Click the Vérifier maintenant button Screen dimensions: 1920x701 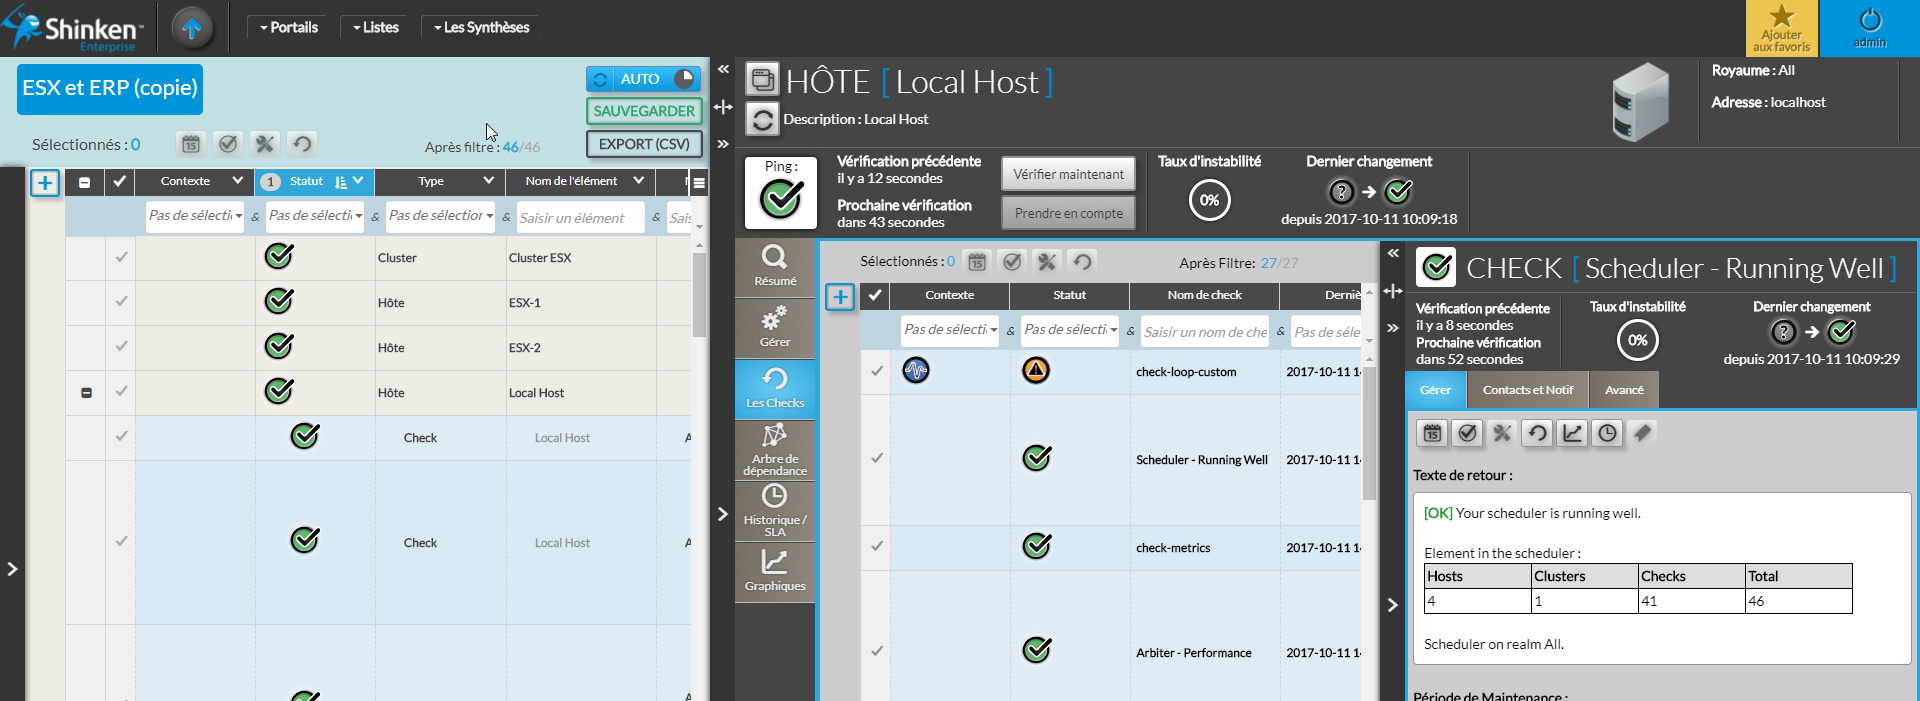click(x=1068, y=174)
